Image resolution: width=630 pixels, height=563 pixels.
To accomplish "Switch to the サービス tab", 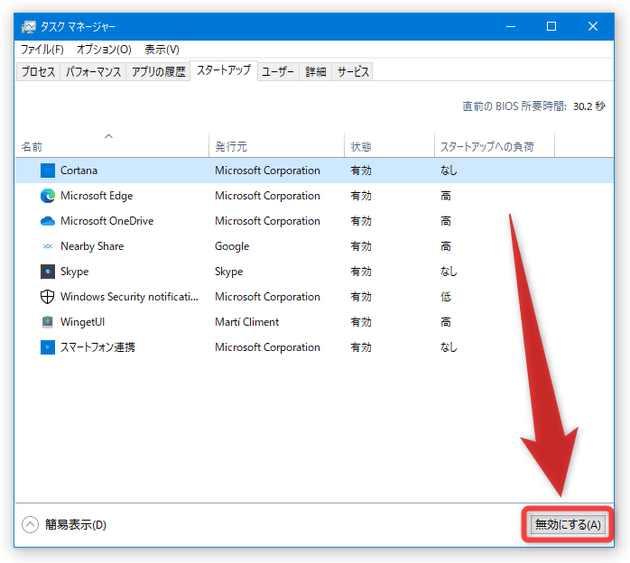I will point(353,72).
